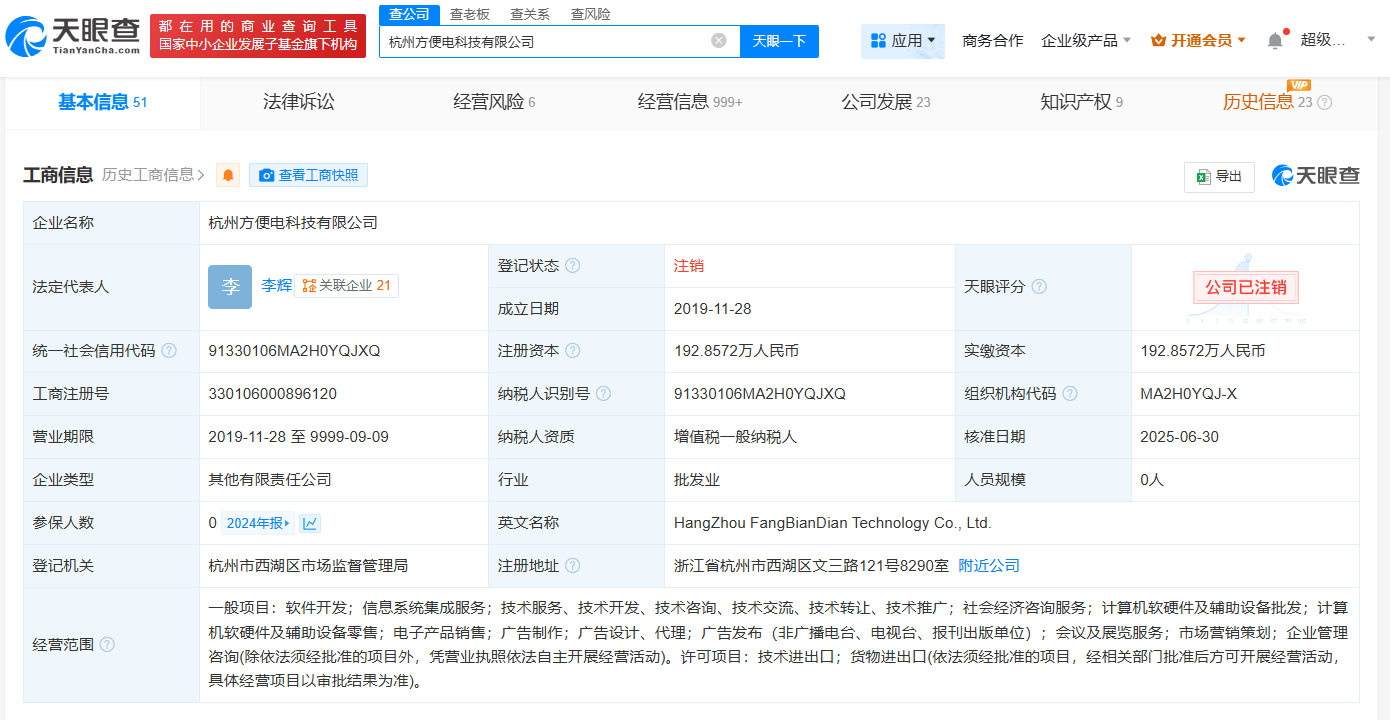Click the 商务合作 link
The image size is (1390, 720).
click(993, 41)
